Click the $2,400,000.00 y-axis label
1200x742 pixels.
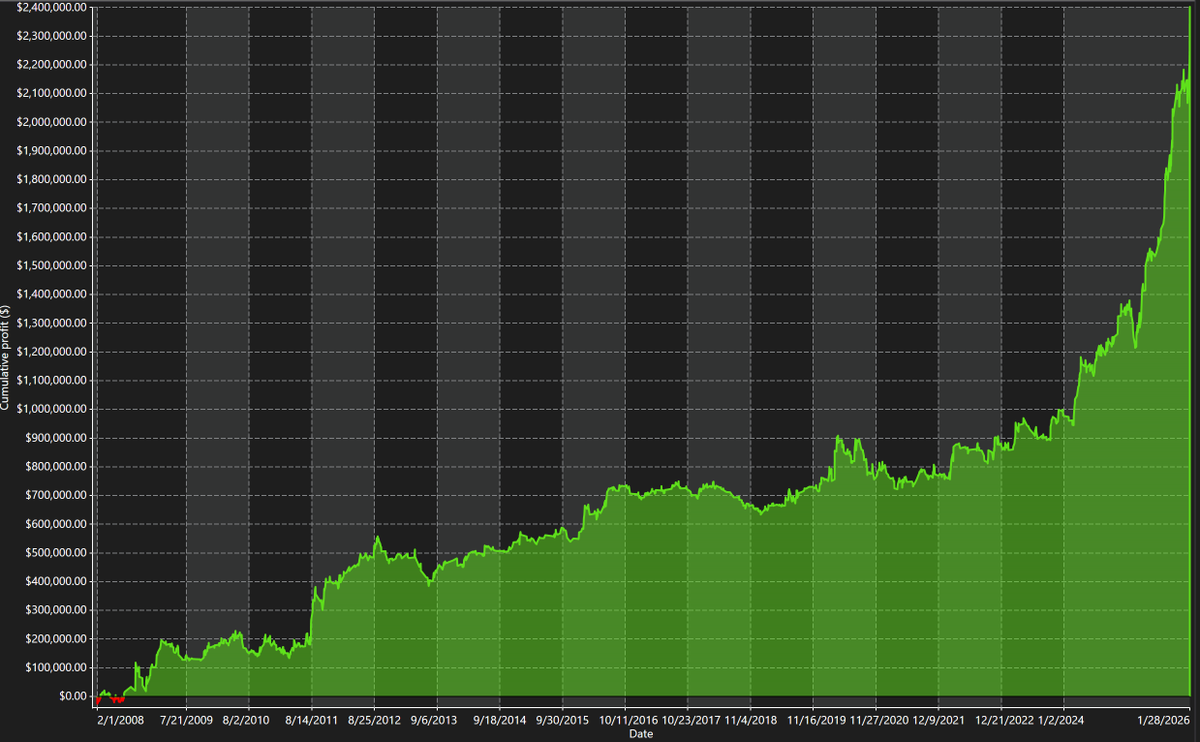(x=49, y=7)
